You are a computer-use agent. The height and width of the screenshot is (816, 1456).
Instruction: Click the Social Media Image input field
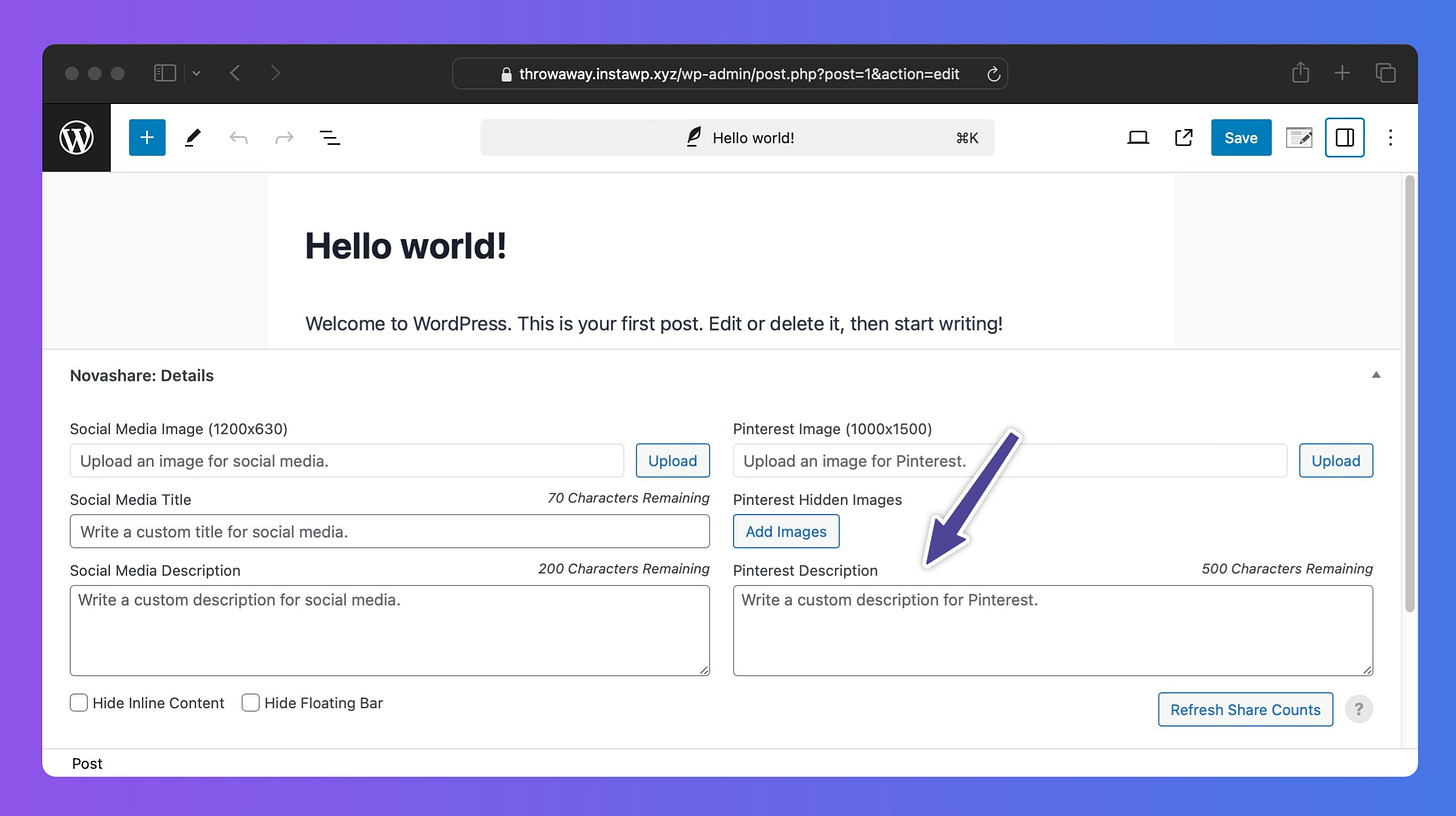coord(347,461)
